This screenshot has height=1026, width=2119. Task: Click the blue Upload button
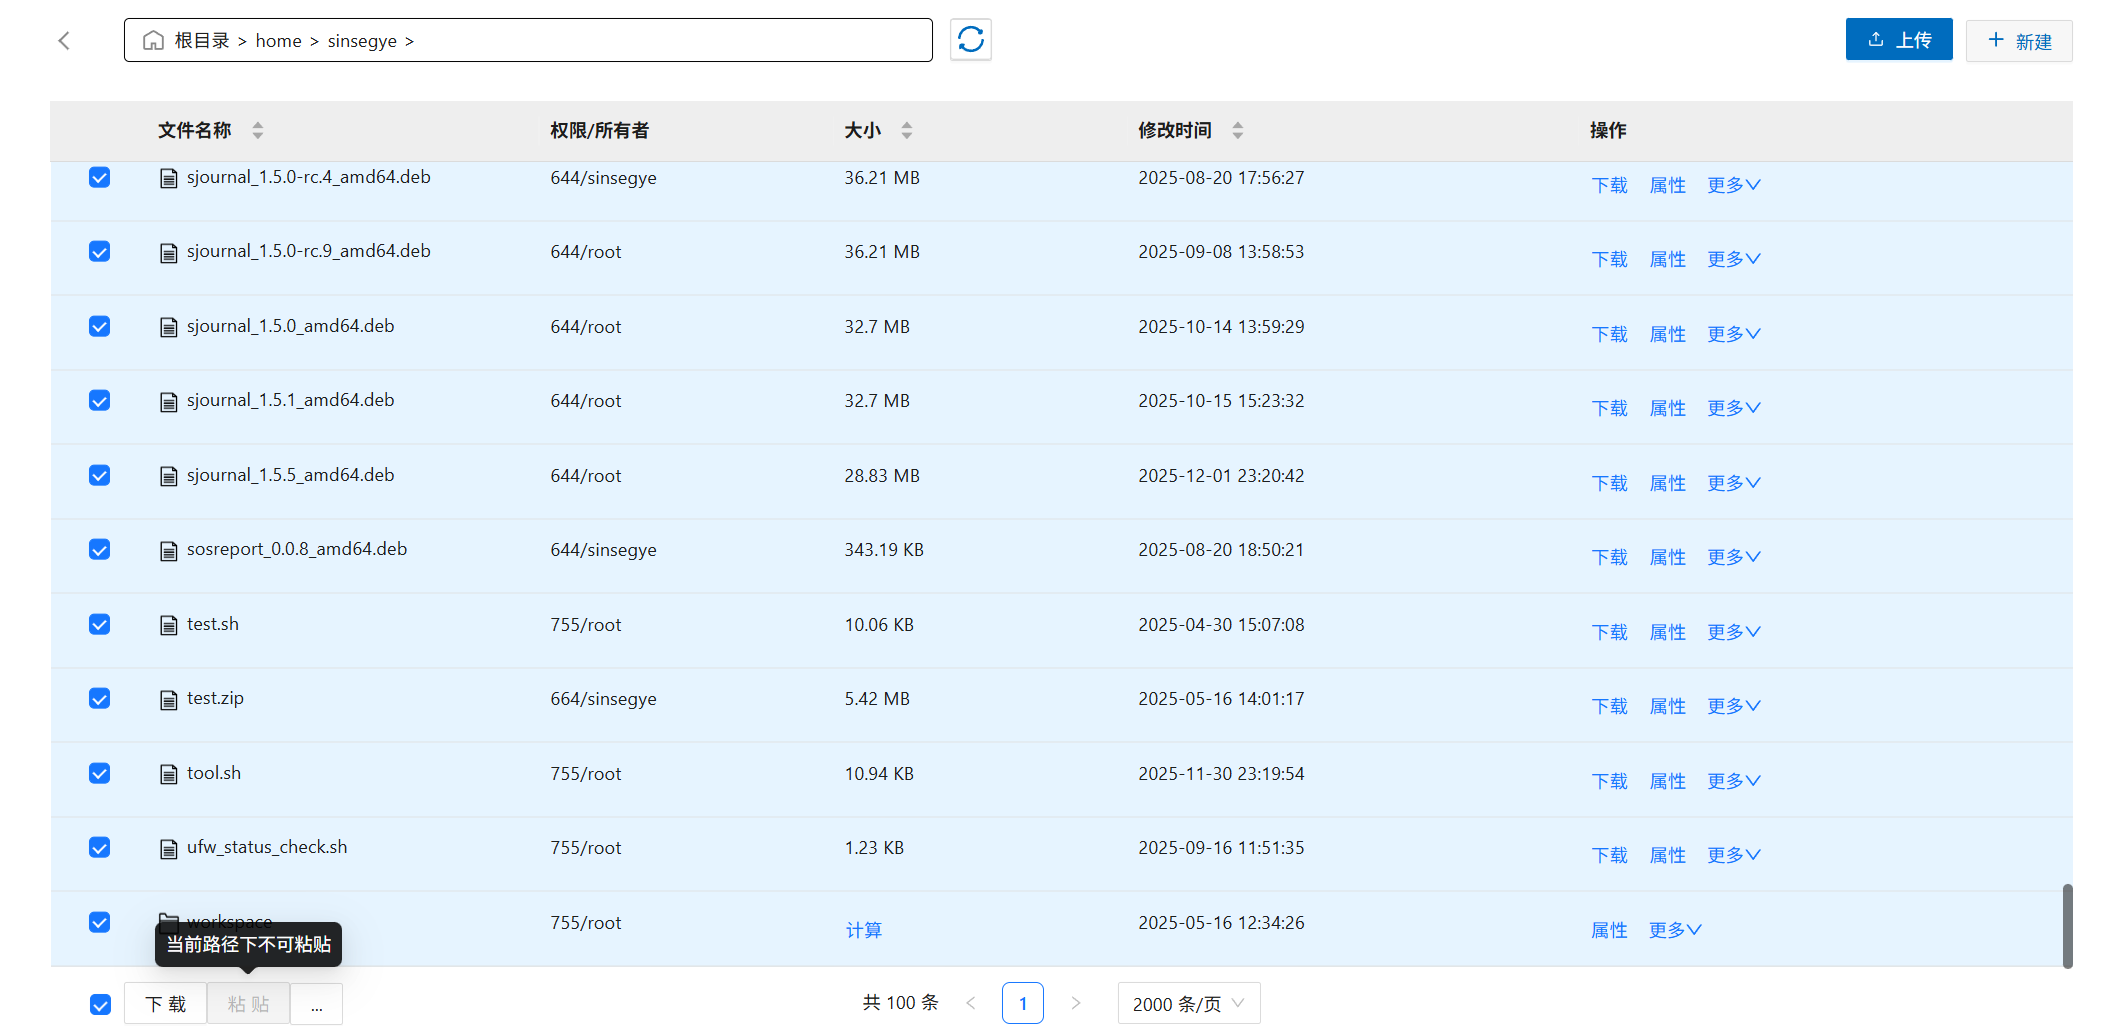tap(1898, 40)
